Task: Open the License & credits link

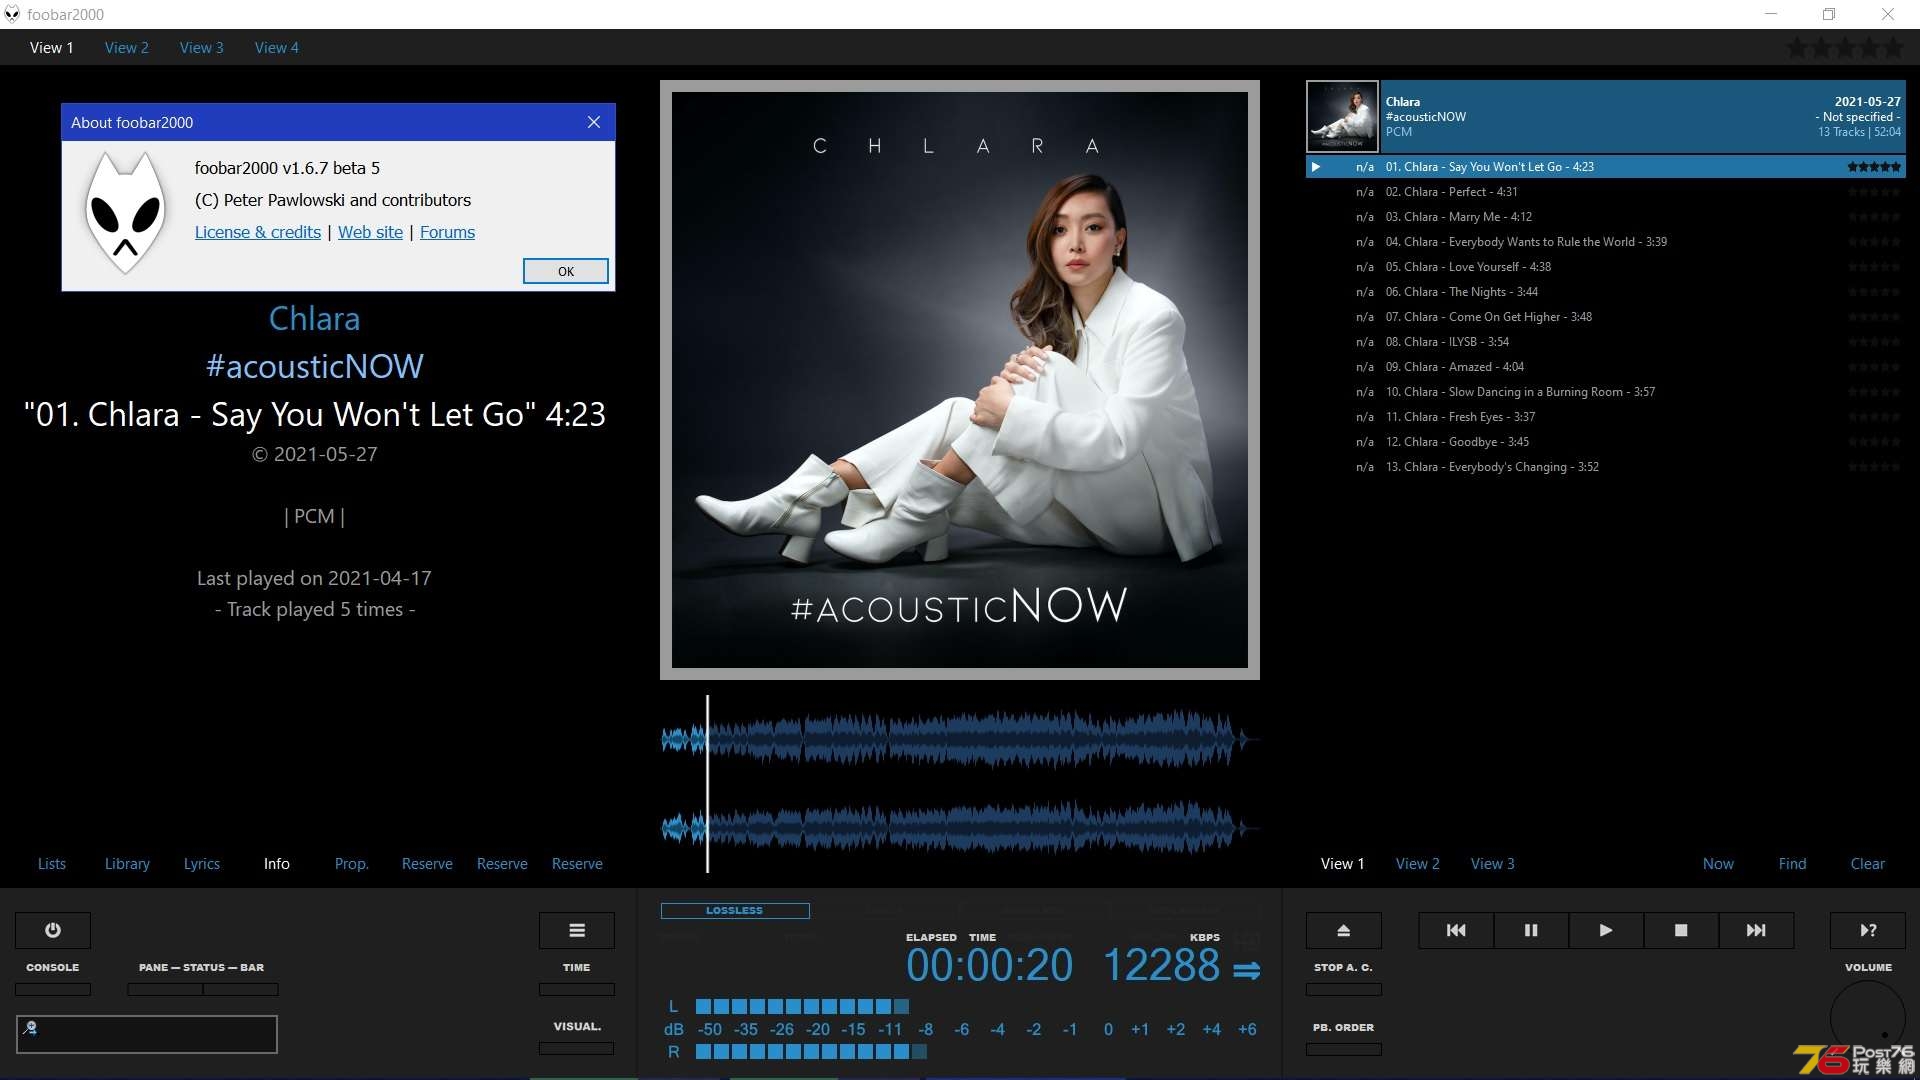Action: point(258,232)
